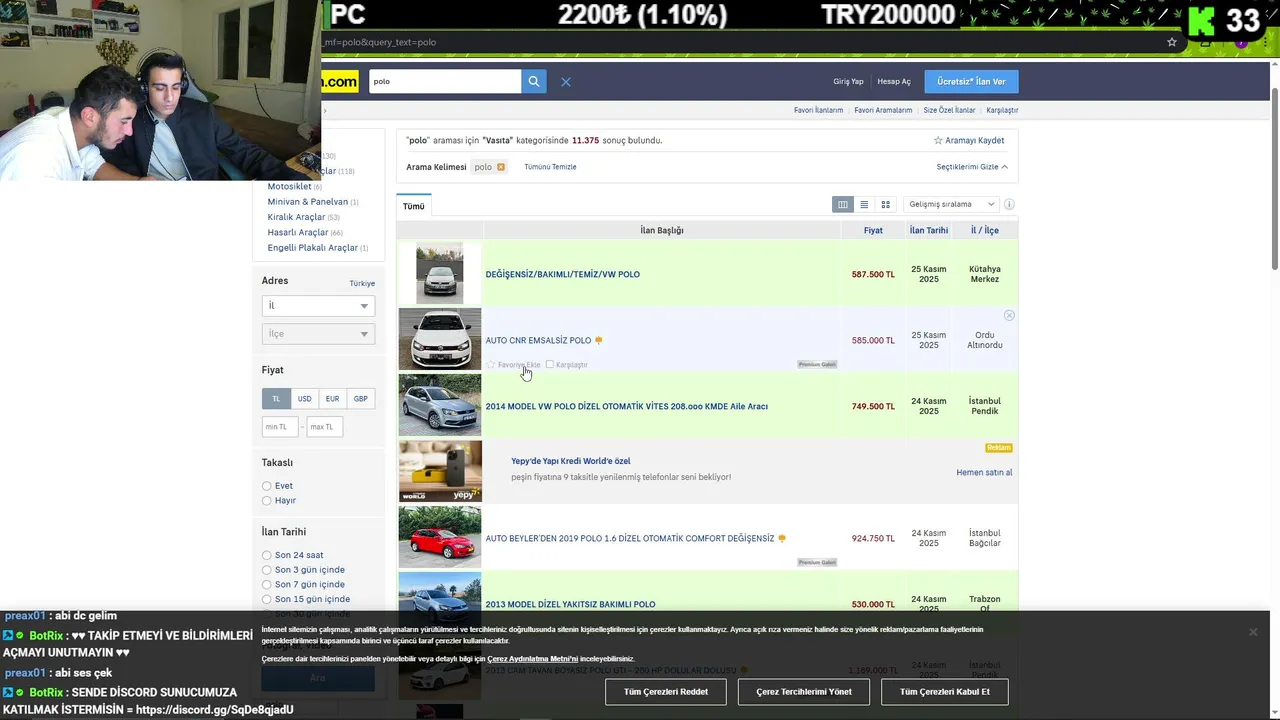1280x720 pixels.
Task: Click the blue search magnifier button
Action: [534, 81]
